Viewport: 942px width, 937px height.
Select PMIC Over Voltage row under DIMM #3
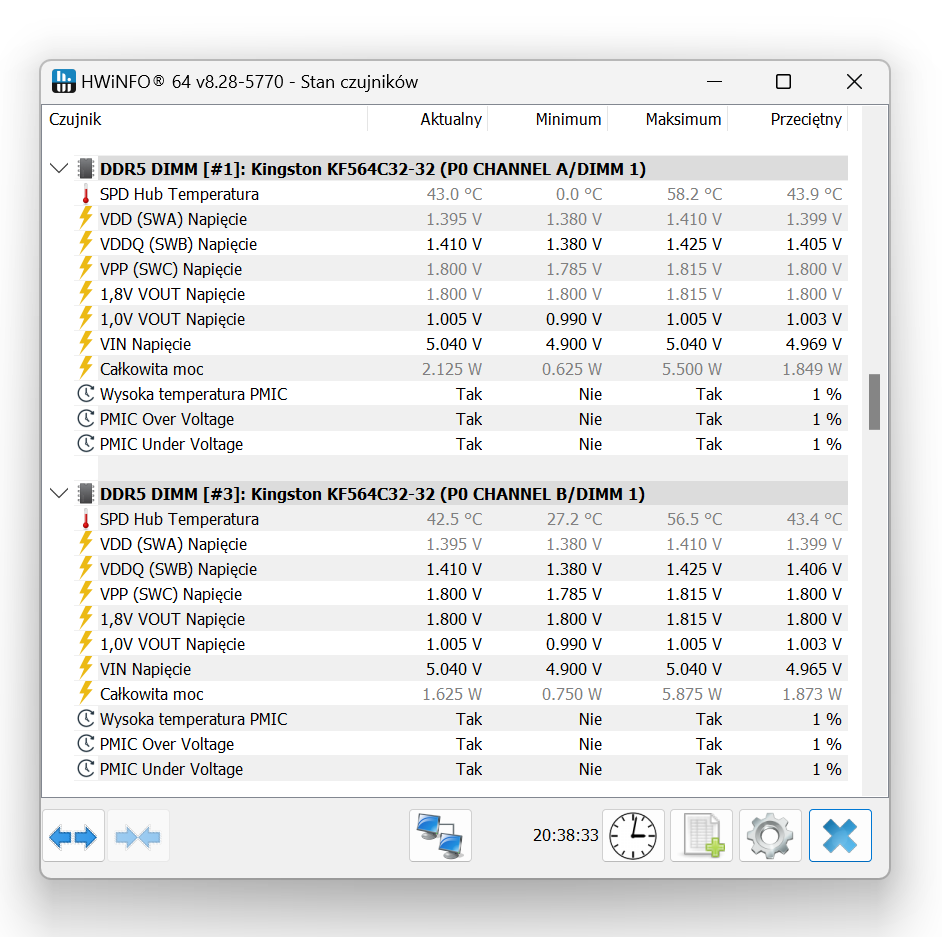point(167,744)
